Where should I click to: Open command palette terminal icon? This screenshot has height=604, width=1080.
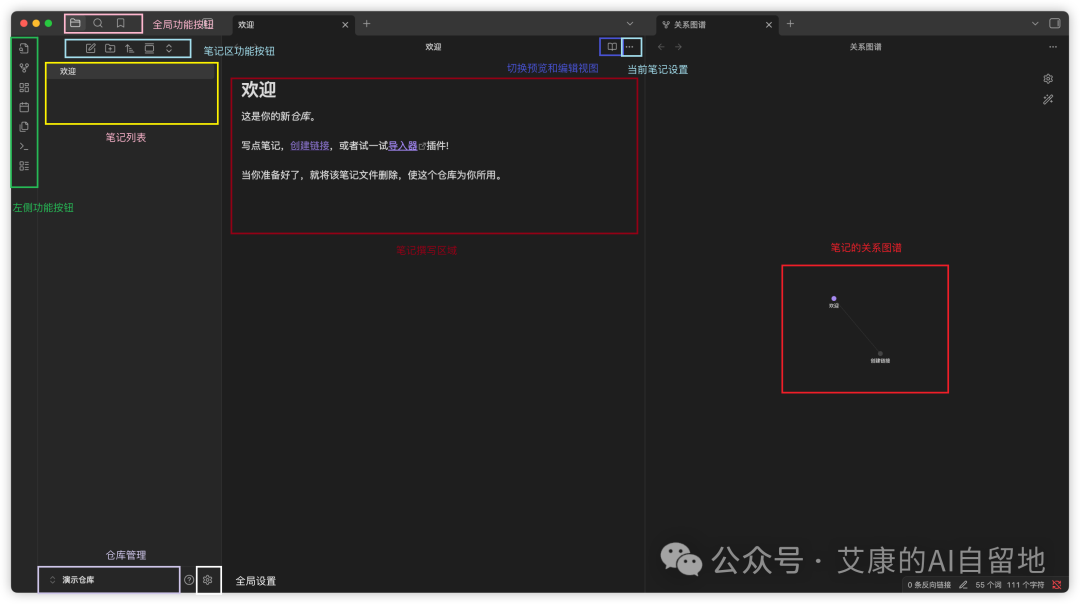(x=24, y=146)
